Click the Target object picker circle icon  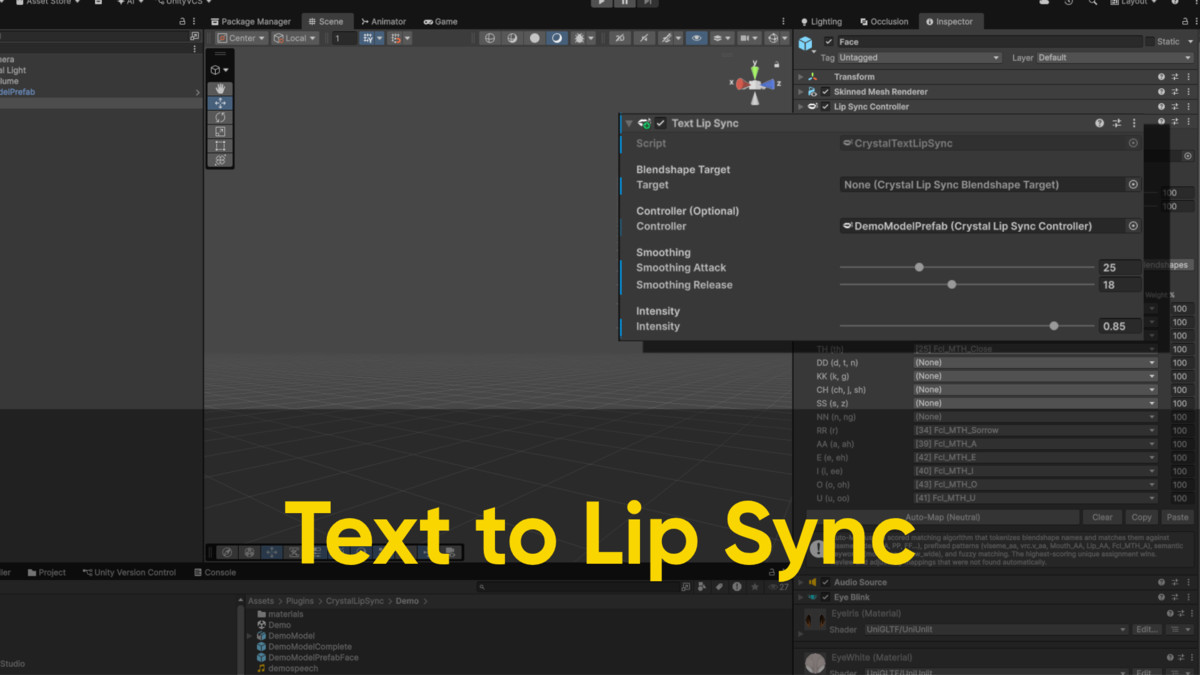(1134, 184)
